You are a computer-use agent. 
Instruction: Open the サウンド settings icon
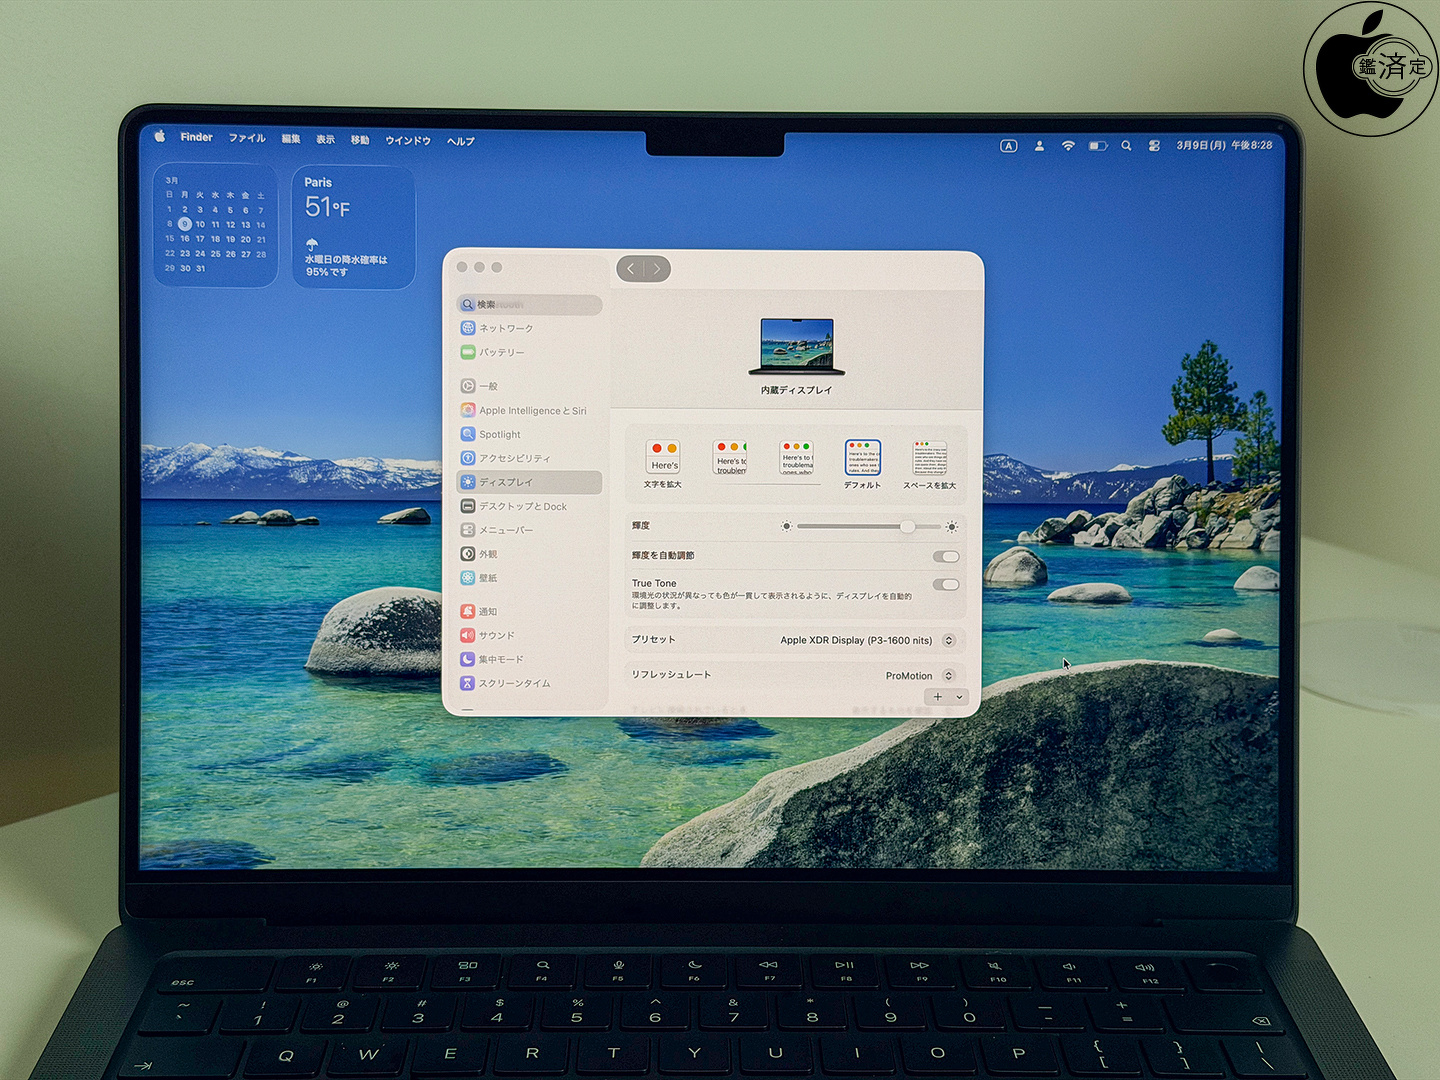[x=467, y=635]
